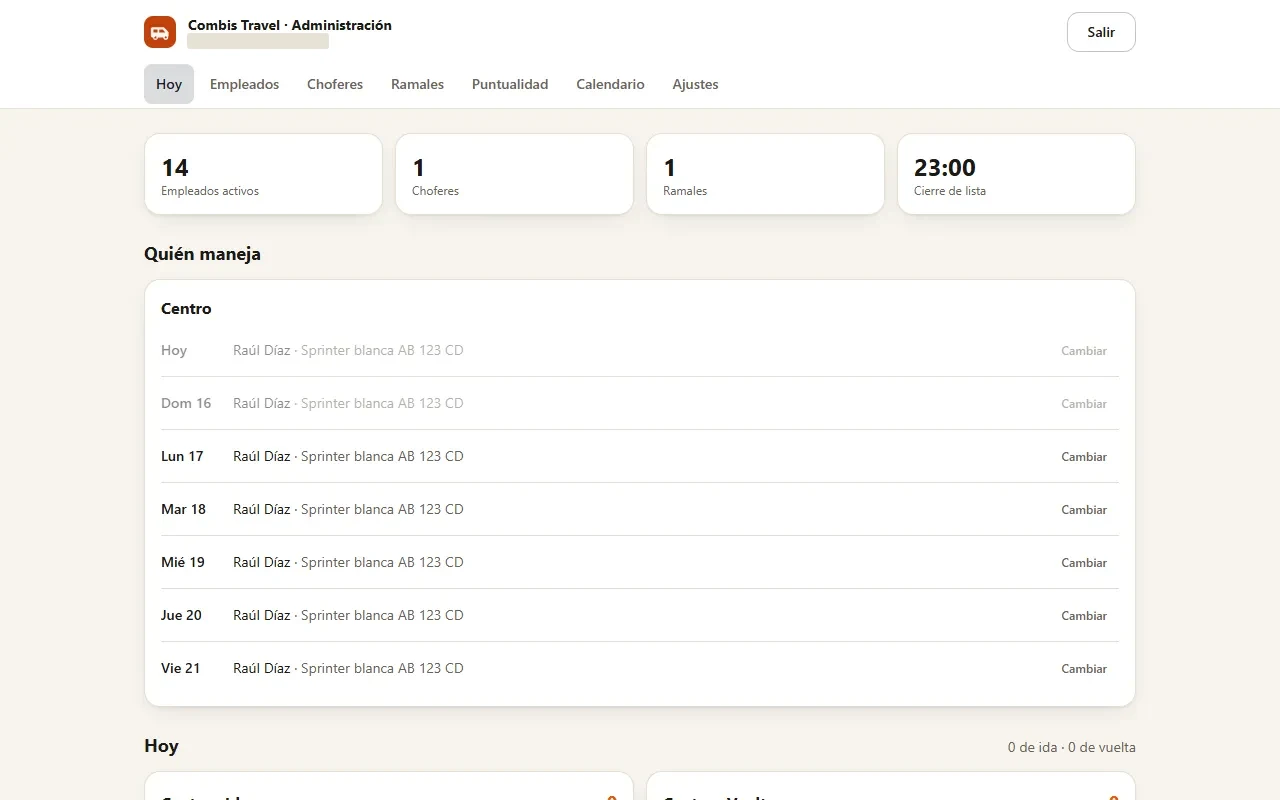Change the driver for Mié 19
Screen dimensions: 1280x800
pos(1084,563)
